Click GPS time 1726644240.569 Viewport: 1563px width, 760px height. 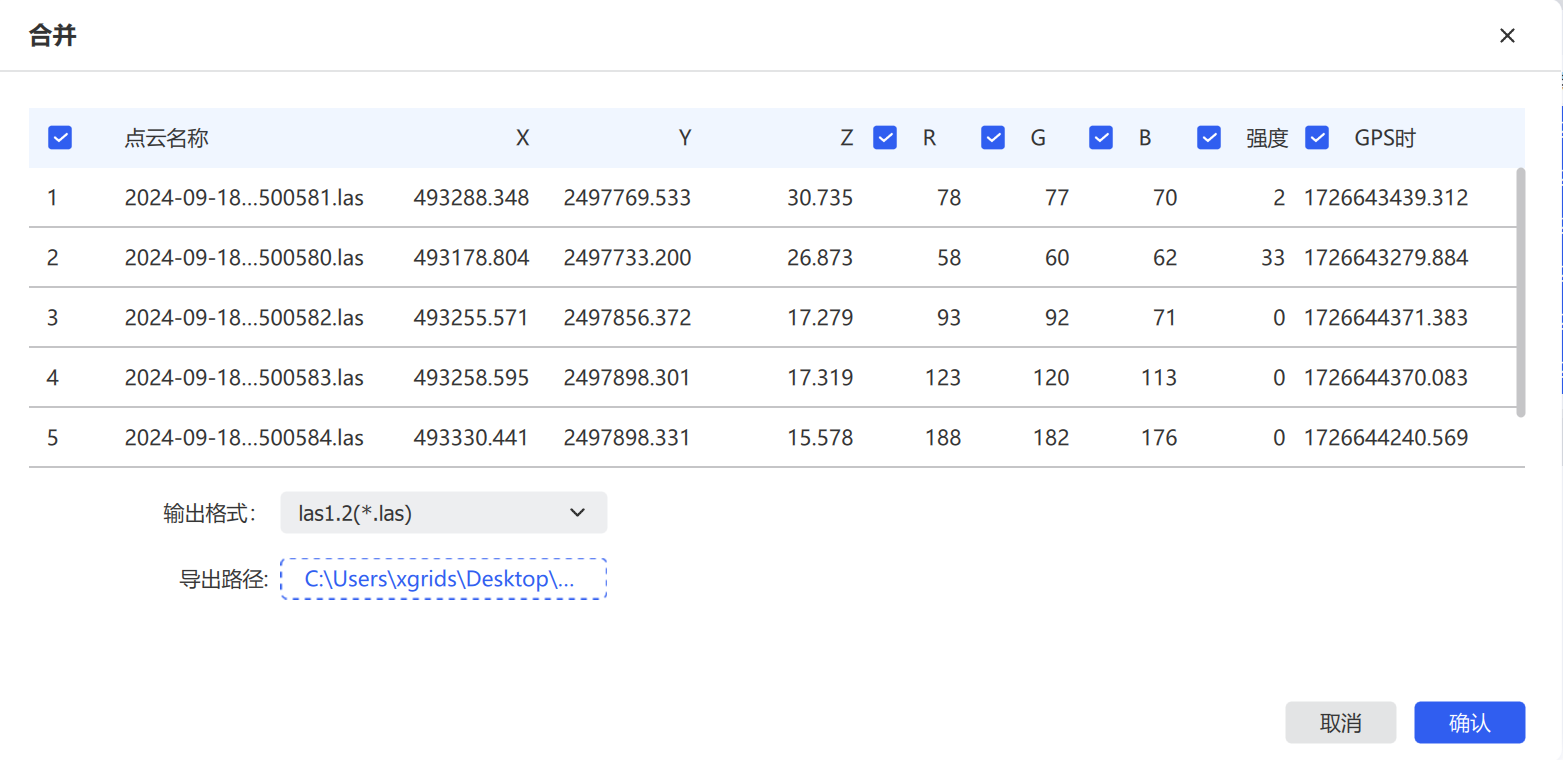[x=1386, y=438]
